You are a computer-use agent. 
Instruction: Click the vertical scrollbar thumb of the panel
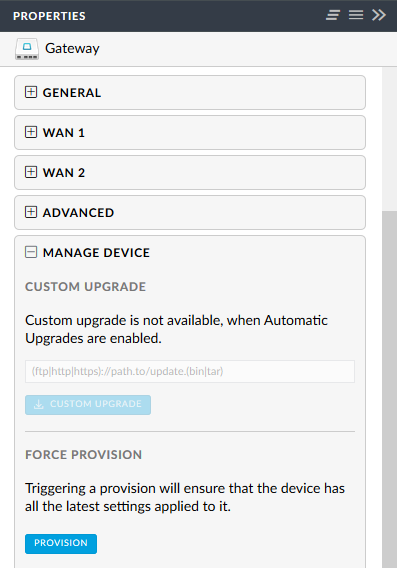coord(389,389)
